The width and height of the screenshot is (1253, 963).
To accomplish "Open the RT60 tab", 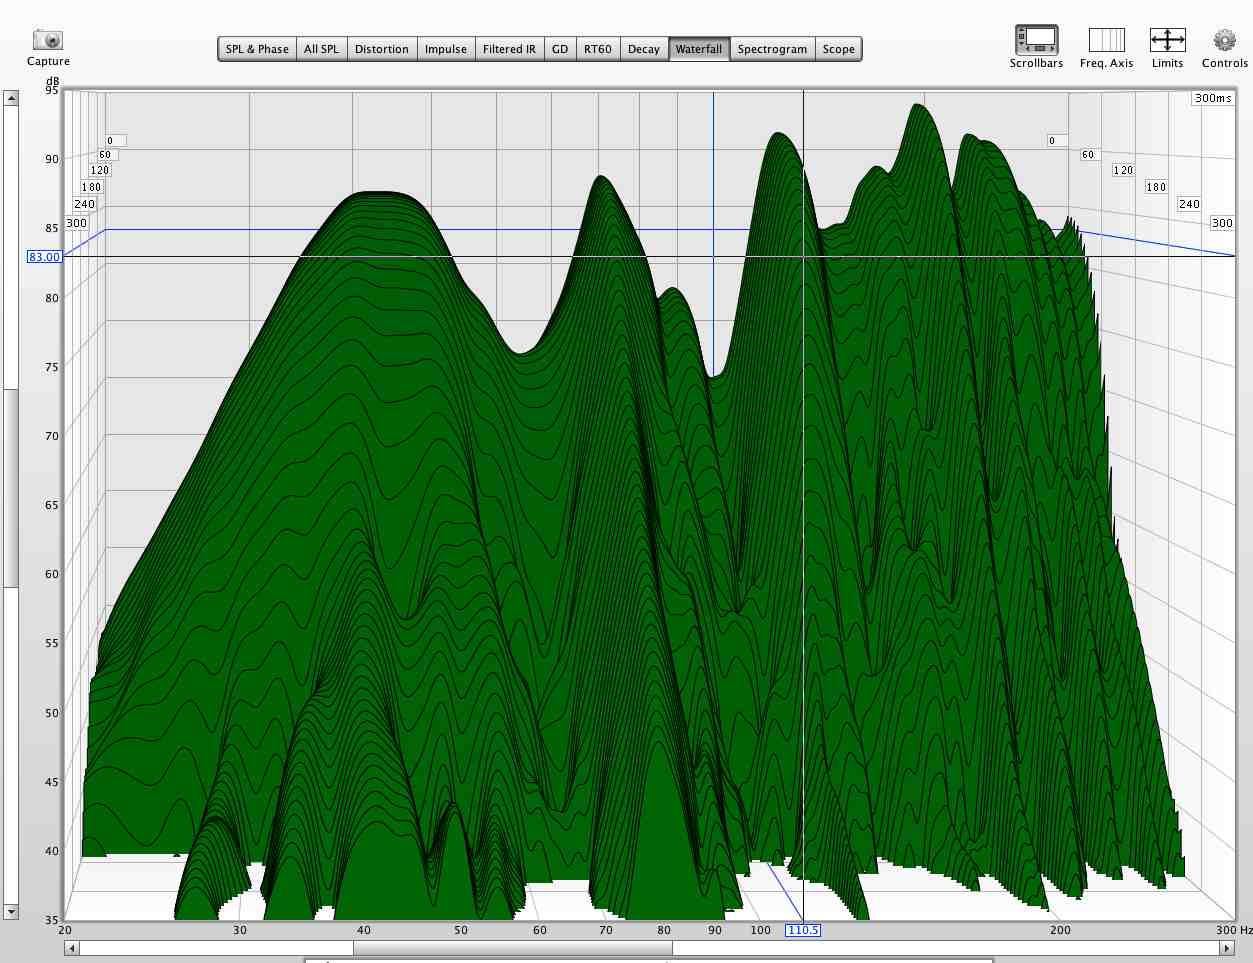I will (598, 49).
